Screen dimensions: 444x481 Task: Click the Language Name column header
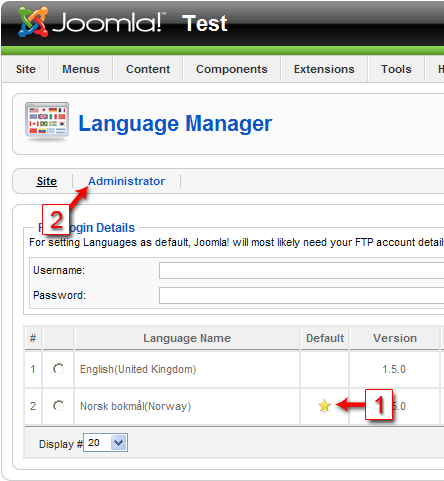pyautogui.click(x=187, y=338)
